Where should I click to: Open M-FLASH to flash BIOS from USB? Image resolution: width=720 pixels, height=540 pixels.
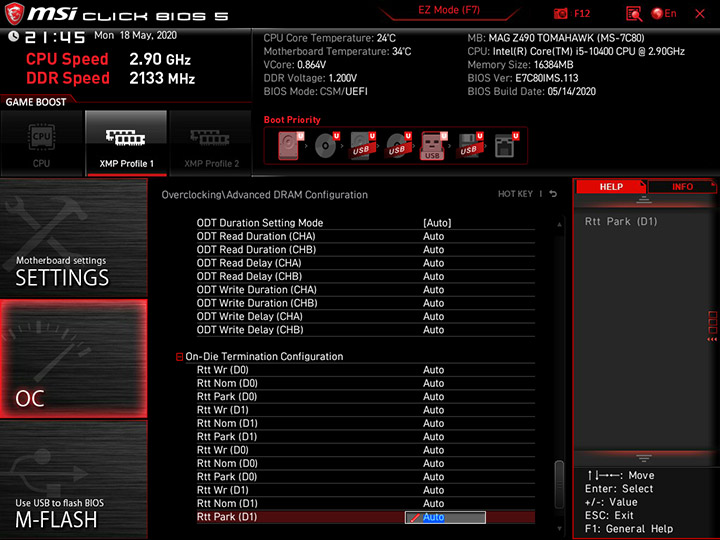pos(73,479)
